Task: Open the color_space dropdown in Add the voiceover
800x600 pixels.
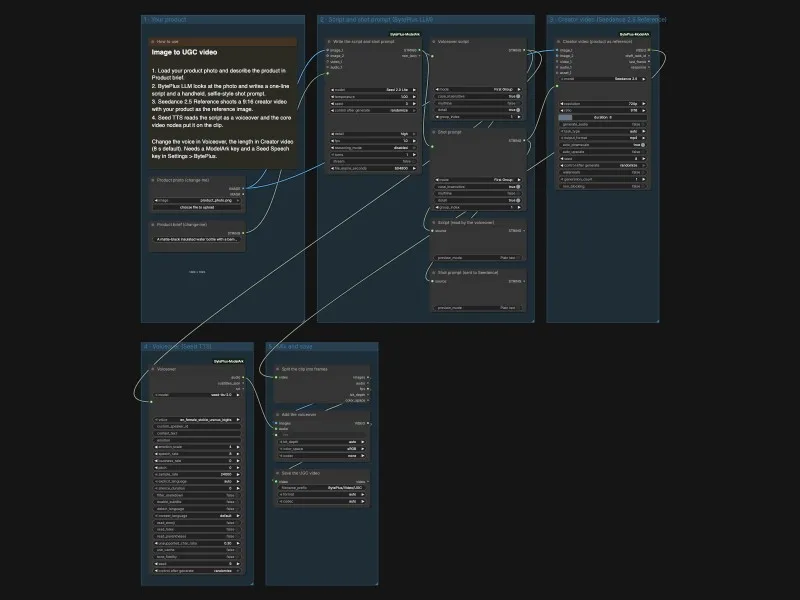Action: tap(322, 449)
